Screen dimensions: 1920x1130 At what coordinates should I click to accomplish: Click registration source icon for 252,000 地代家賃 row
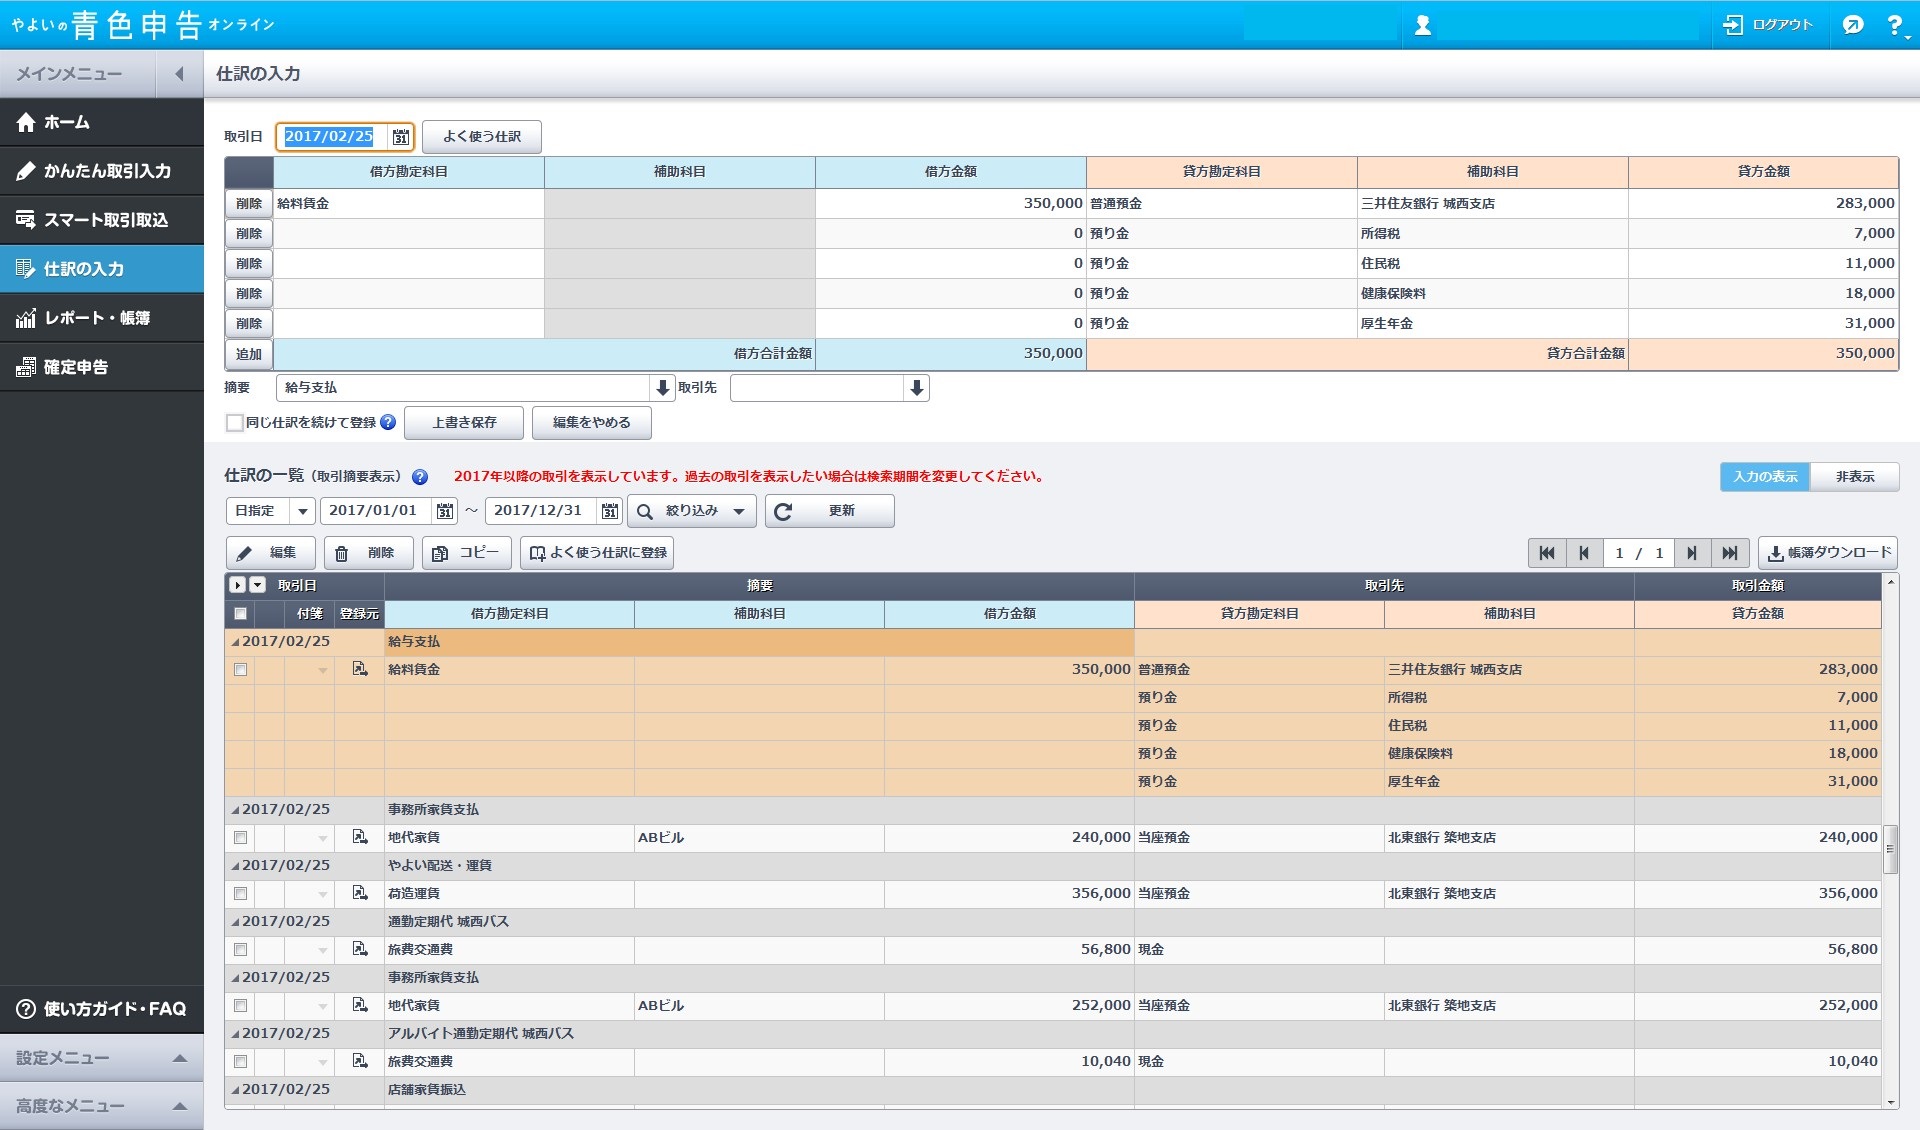tap(360, 1005)
